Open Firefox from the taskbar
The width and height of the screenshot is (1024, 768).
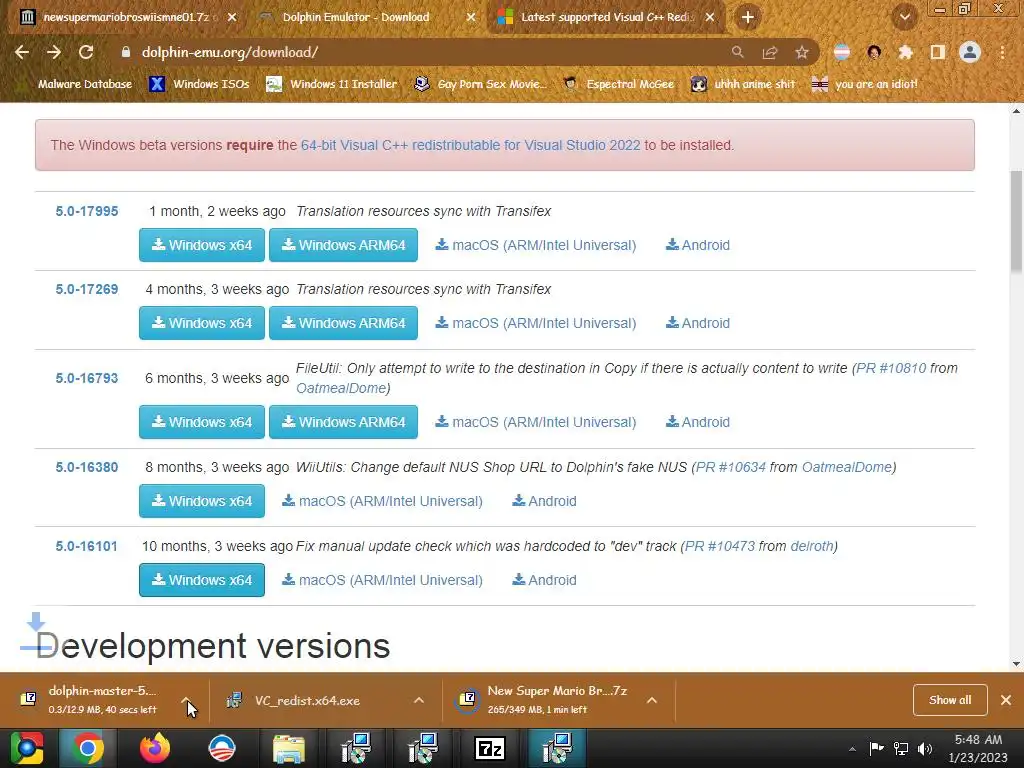pyautogui.click(x=155, y=748)
